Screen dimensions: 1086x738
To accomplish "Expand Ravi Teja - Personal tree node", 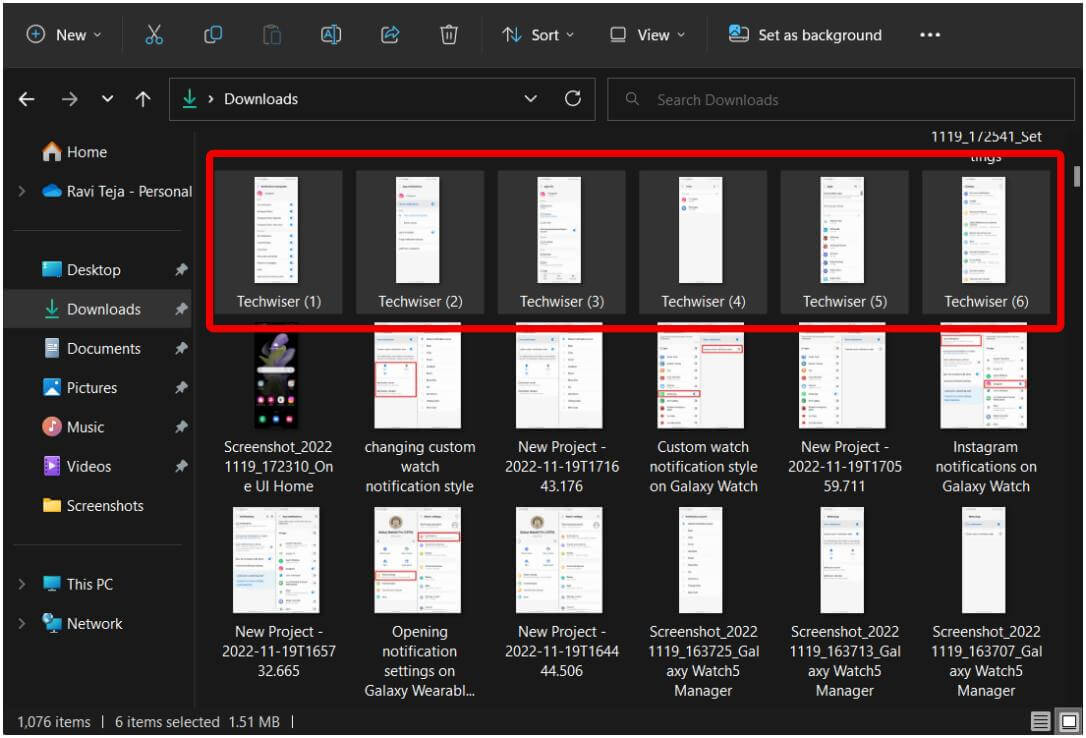I will [22, 191].
